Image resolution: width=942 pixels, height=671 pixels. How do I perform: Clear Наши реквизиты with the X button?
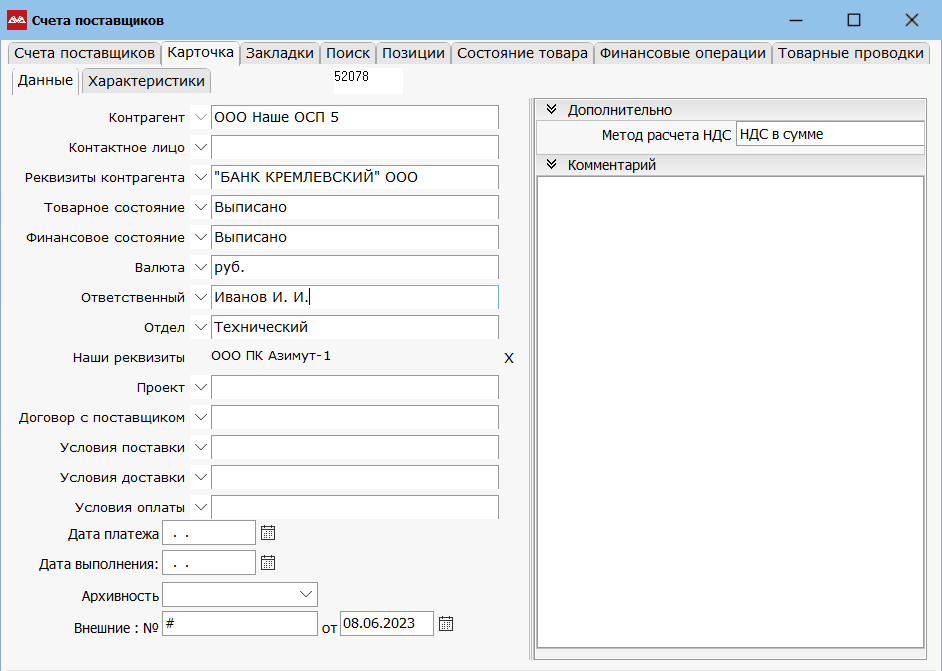[x=508, y=358]
